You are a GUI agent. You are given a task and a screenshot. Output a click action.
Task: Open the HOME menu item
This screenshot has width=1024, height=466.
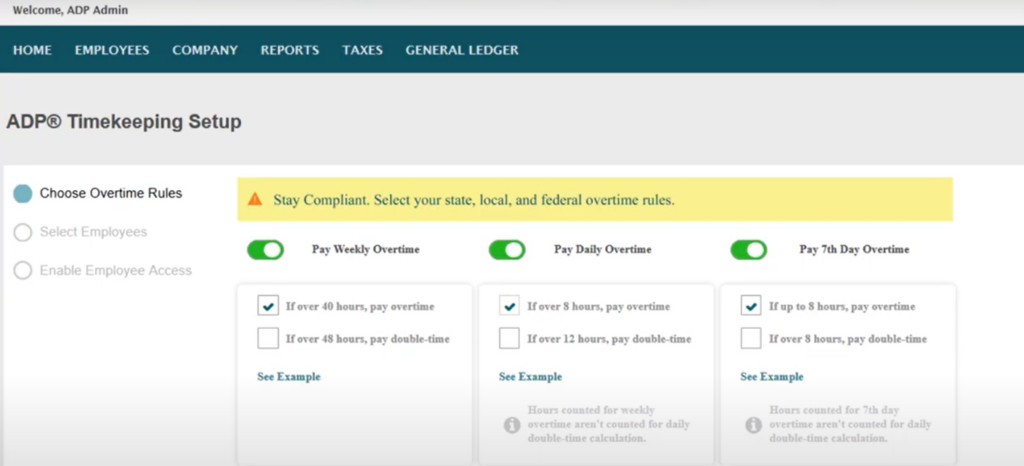[x=32, y=50]
